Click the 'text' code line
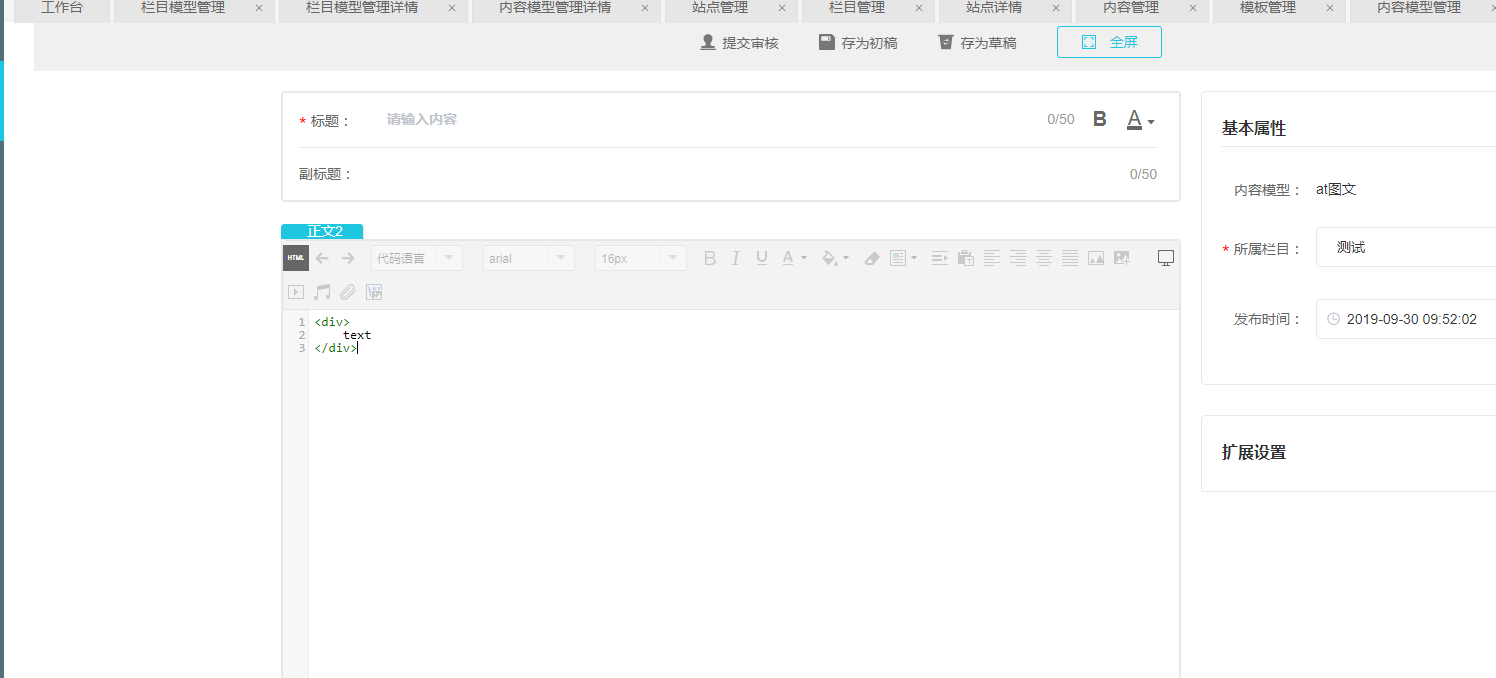This screenshot has height=678, width=1496. [357, 335]
